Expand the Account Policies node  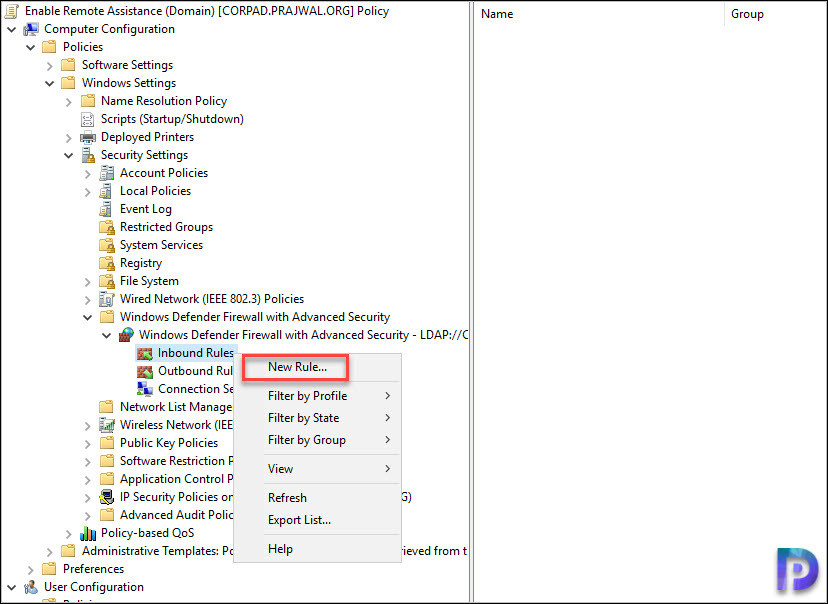tap(88, 174)
